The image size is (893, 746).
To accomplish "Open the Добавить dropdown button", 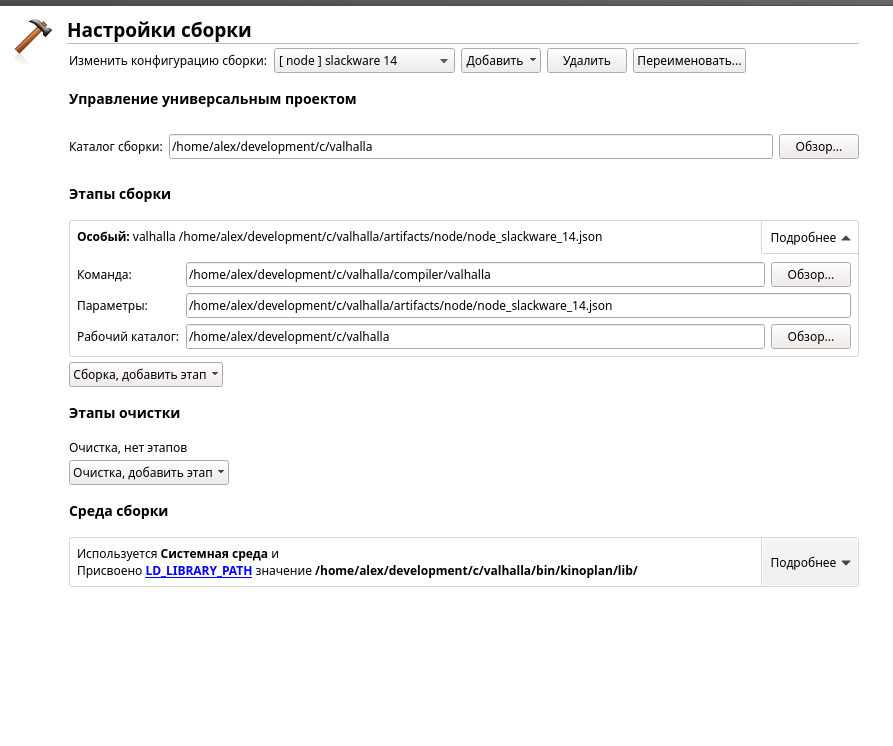I will point(501,60).
